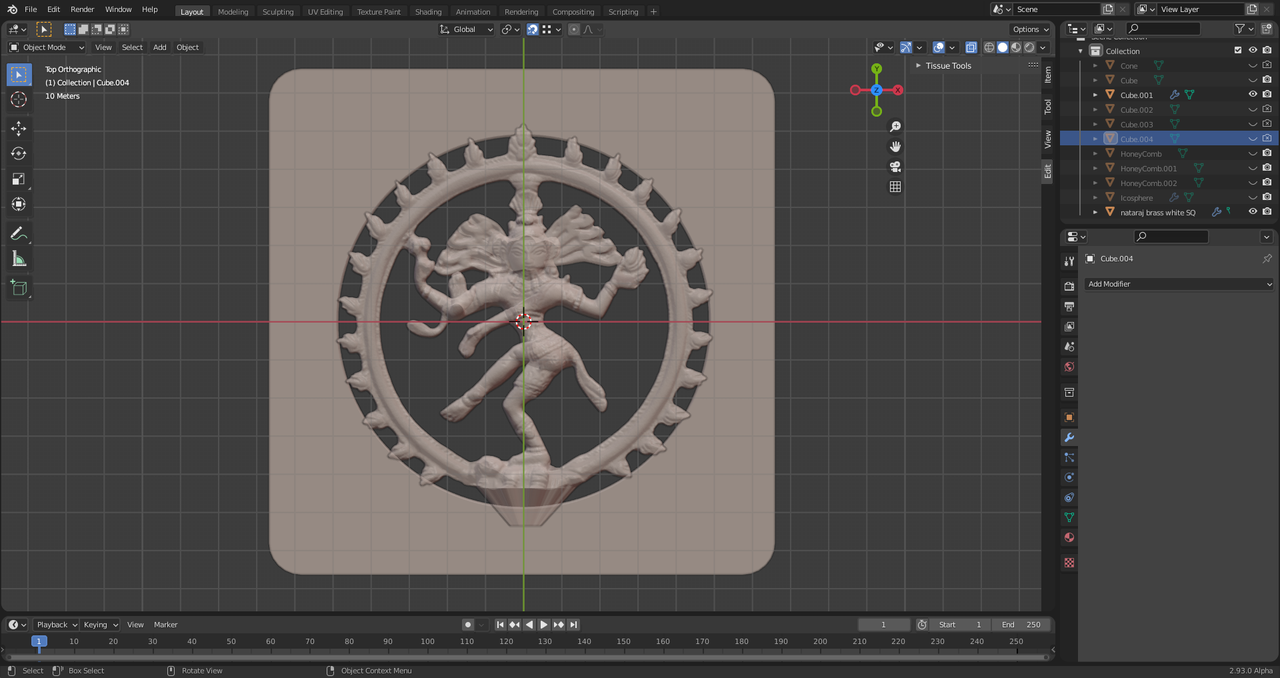Open the World properties tab
1280x678 pixels.
[1069, 367]
